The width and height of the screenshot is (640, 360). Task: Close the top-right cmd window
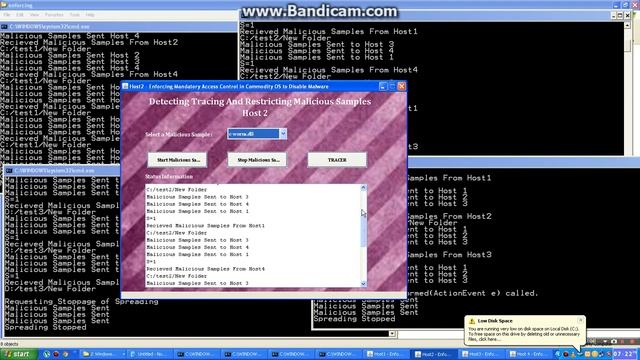tap(627, 16)
